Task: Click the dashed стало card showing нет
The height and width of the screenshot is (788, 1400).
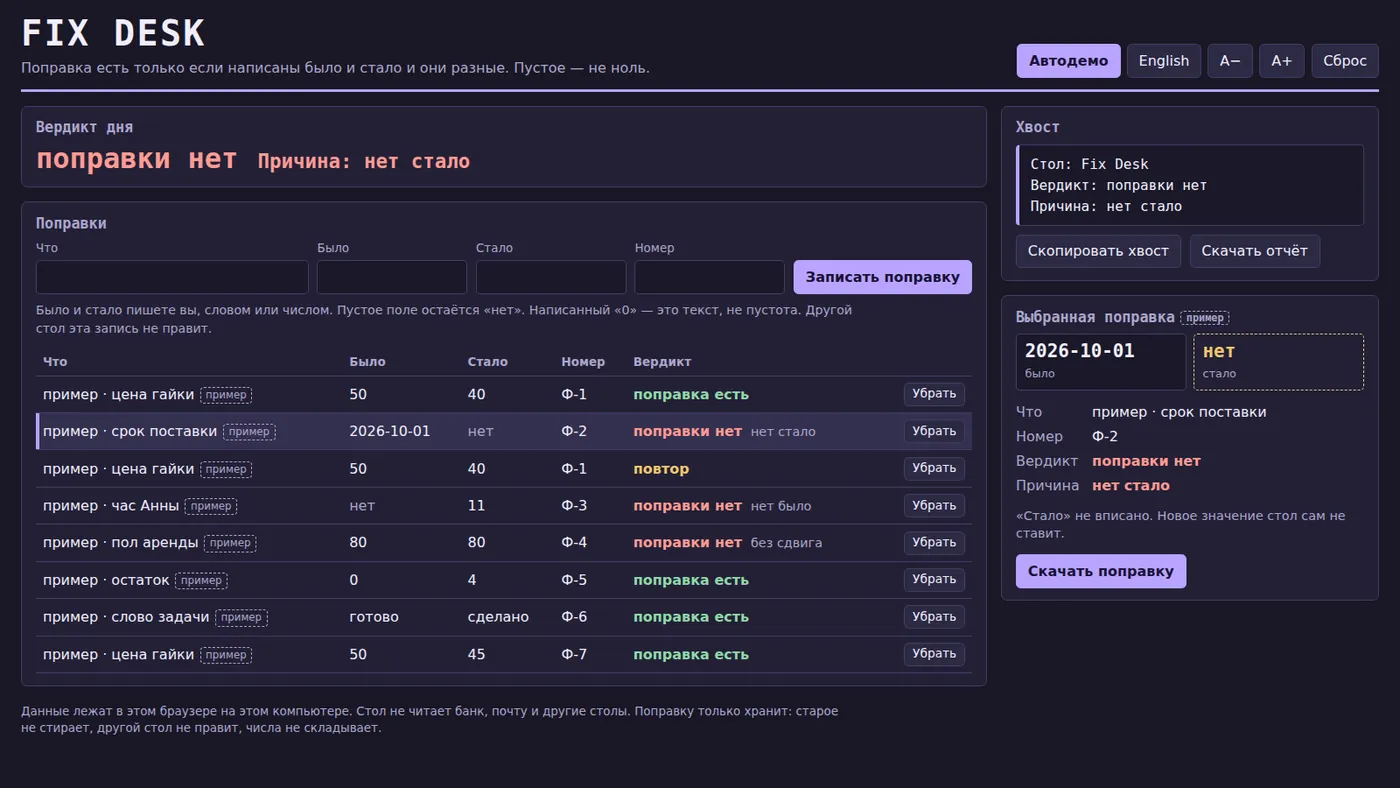Action: click(1278, 361)
